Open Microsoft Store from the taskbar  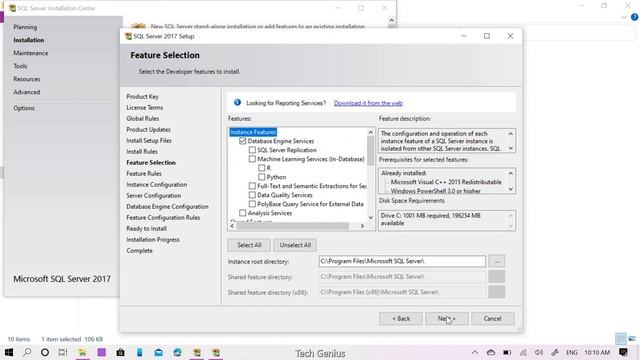click(120, 352)
